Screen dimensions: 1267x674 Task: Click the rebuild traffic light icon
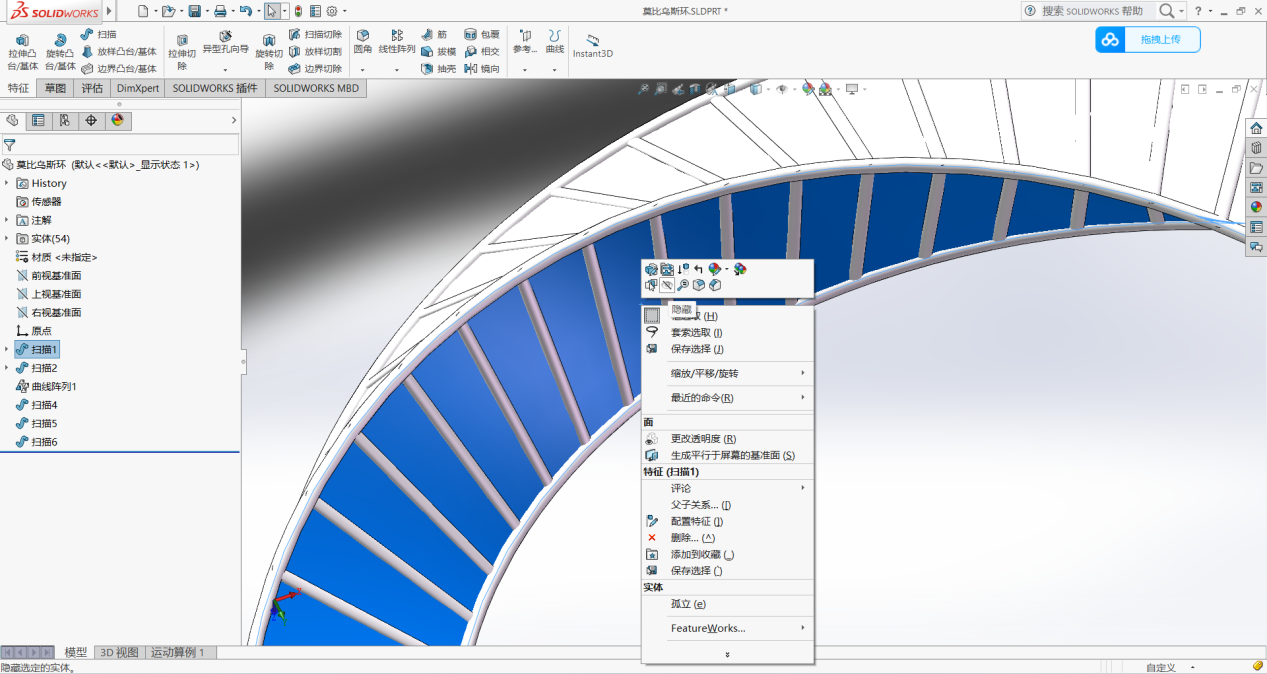[298, 11]
